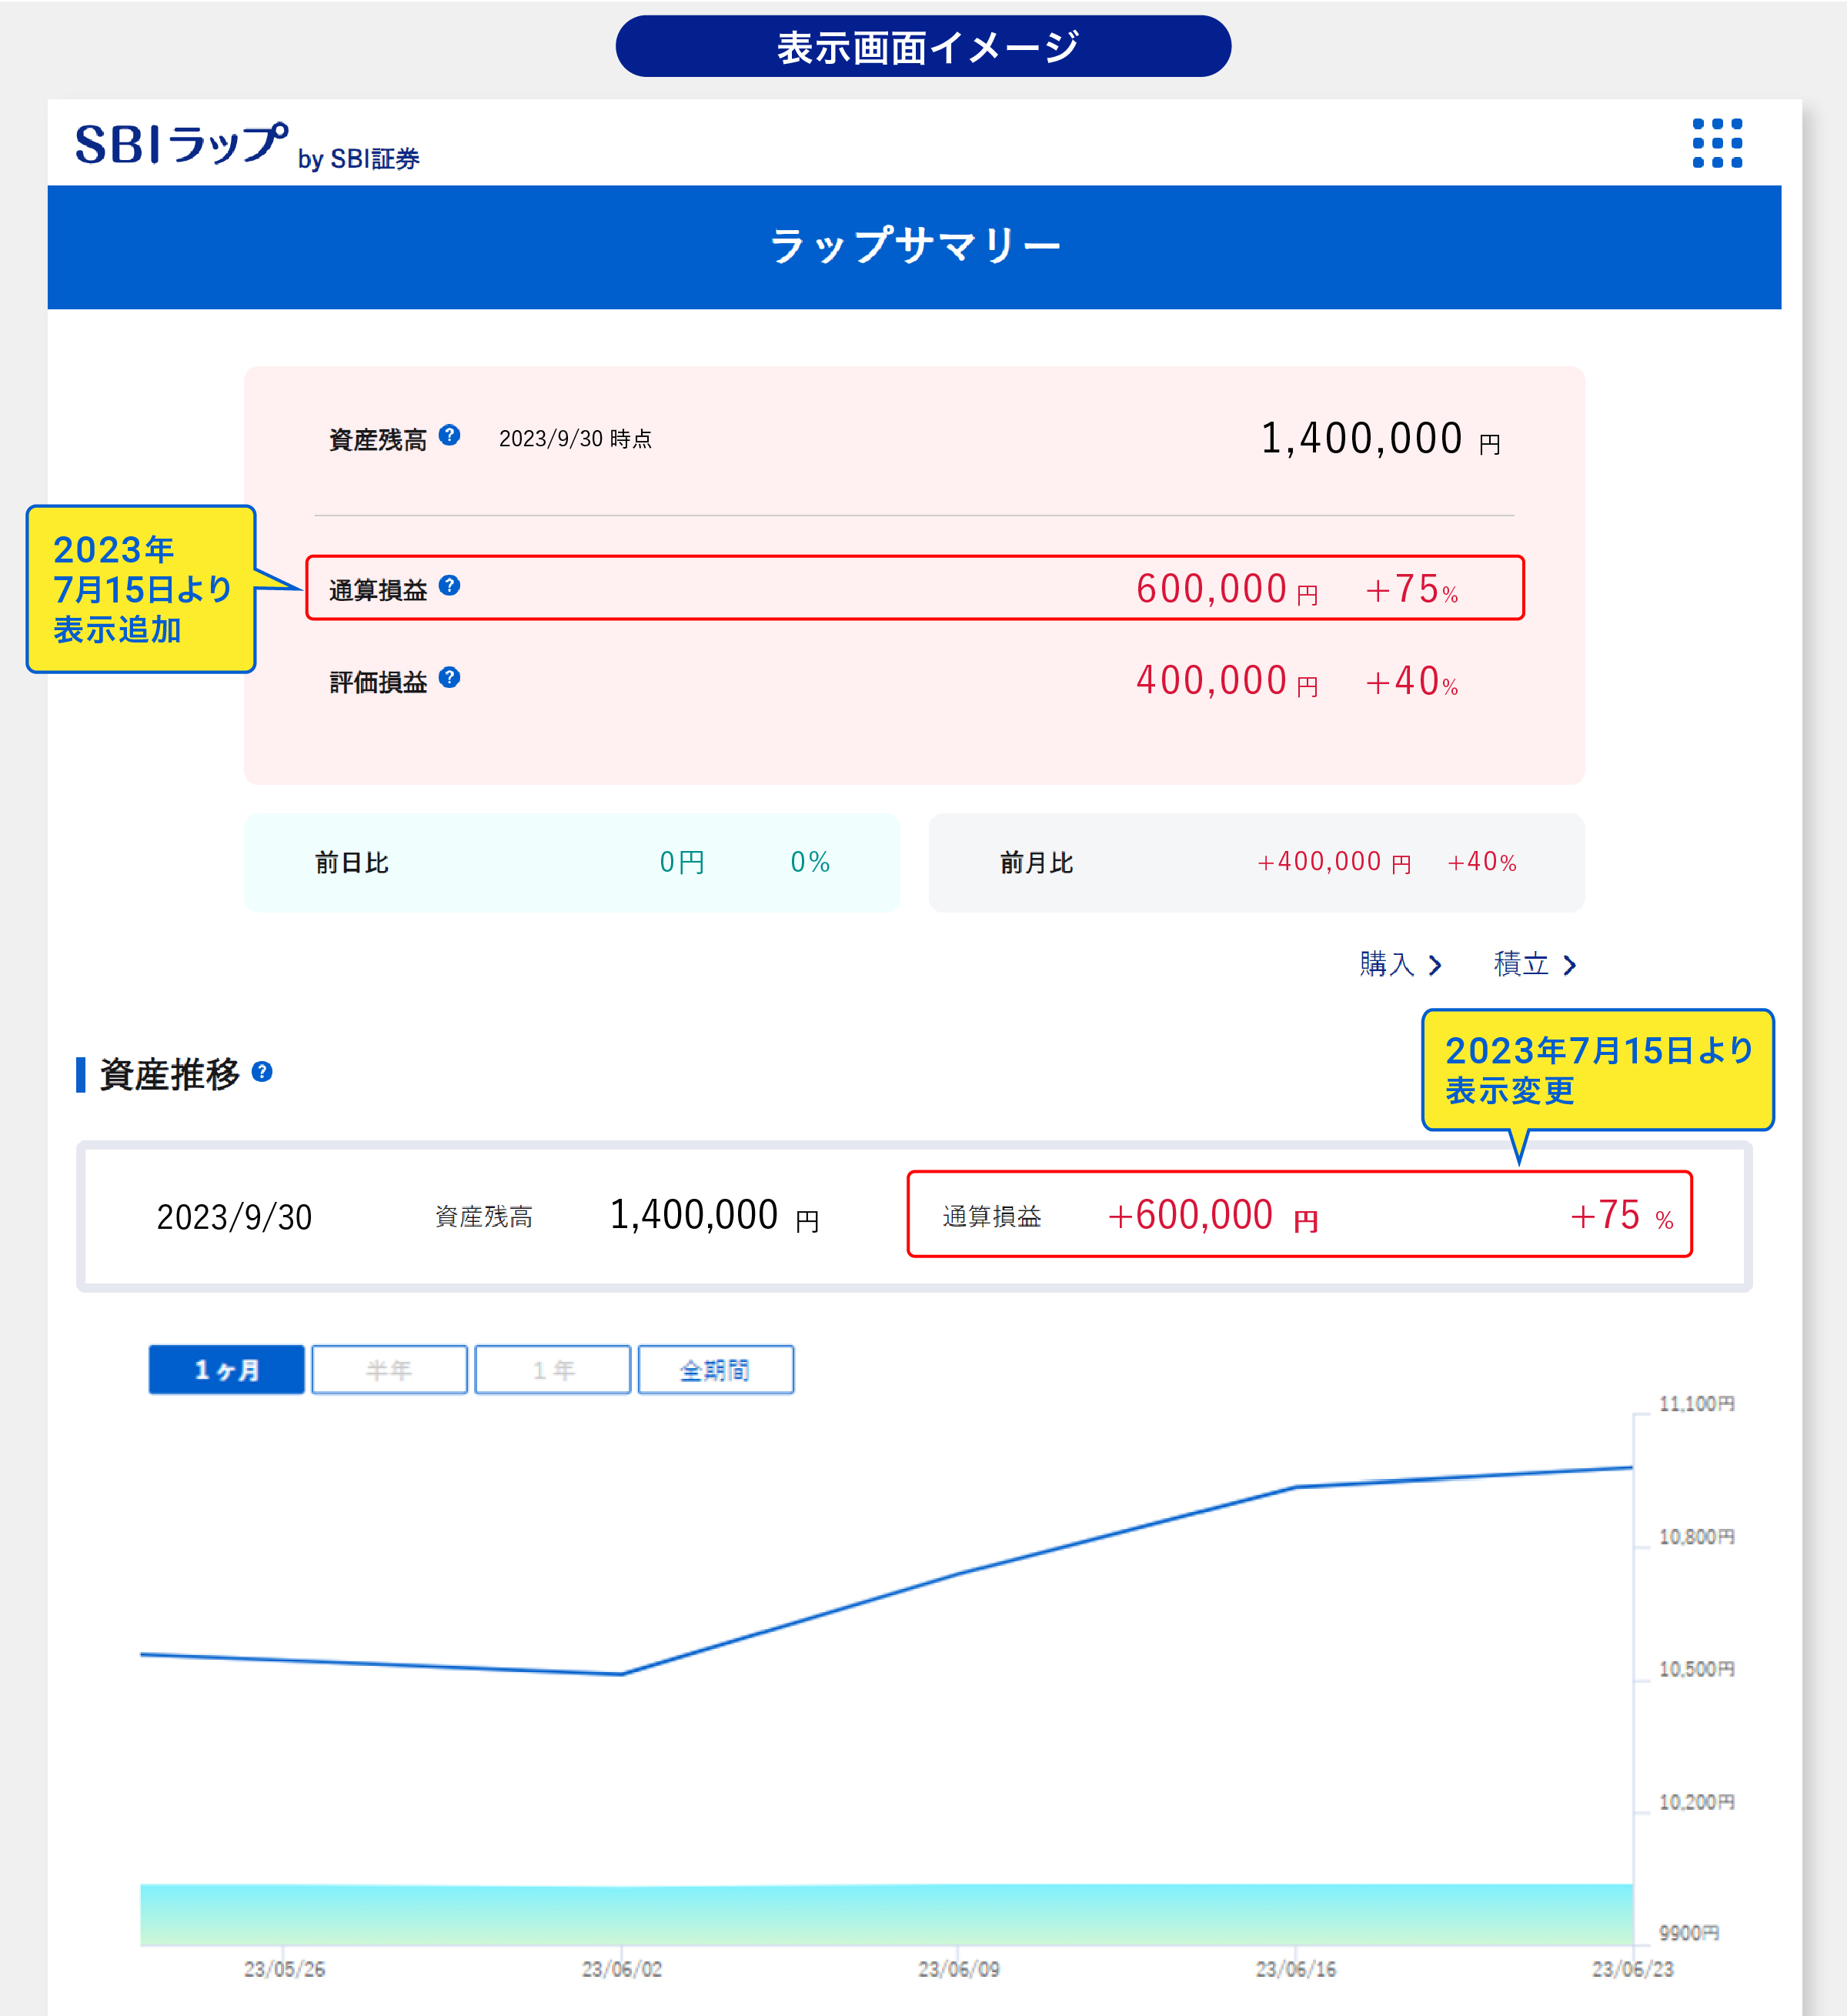The height and width of the screenshot is (2016, 1847).
Task: Click the 11,100円 chart axis label
Action: click(1697, 1403)
